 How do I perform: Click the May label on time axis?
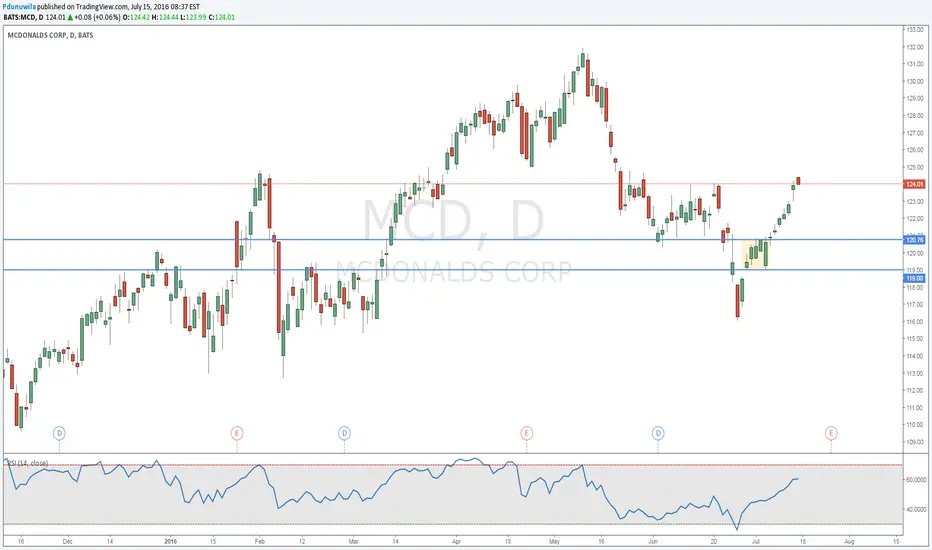click(x=555, y=542)
